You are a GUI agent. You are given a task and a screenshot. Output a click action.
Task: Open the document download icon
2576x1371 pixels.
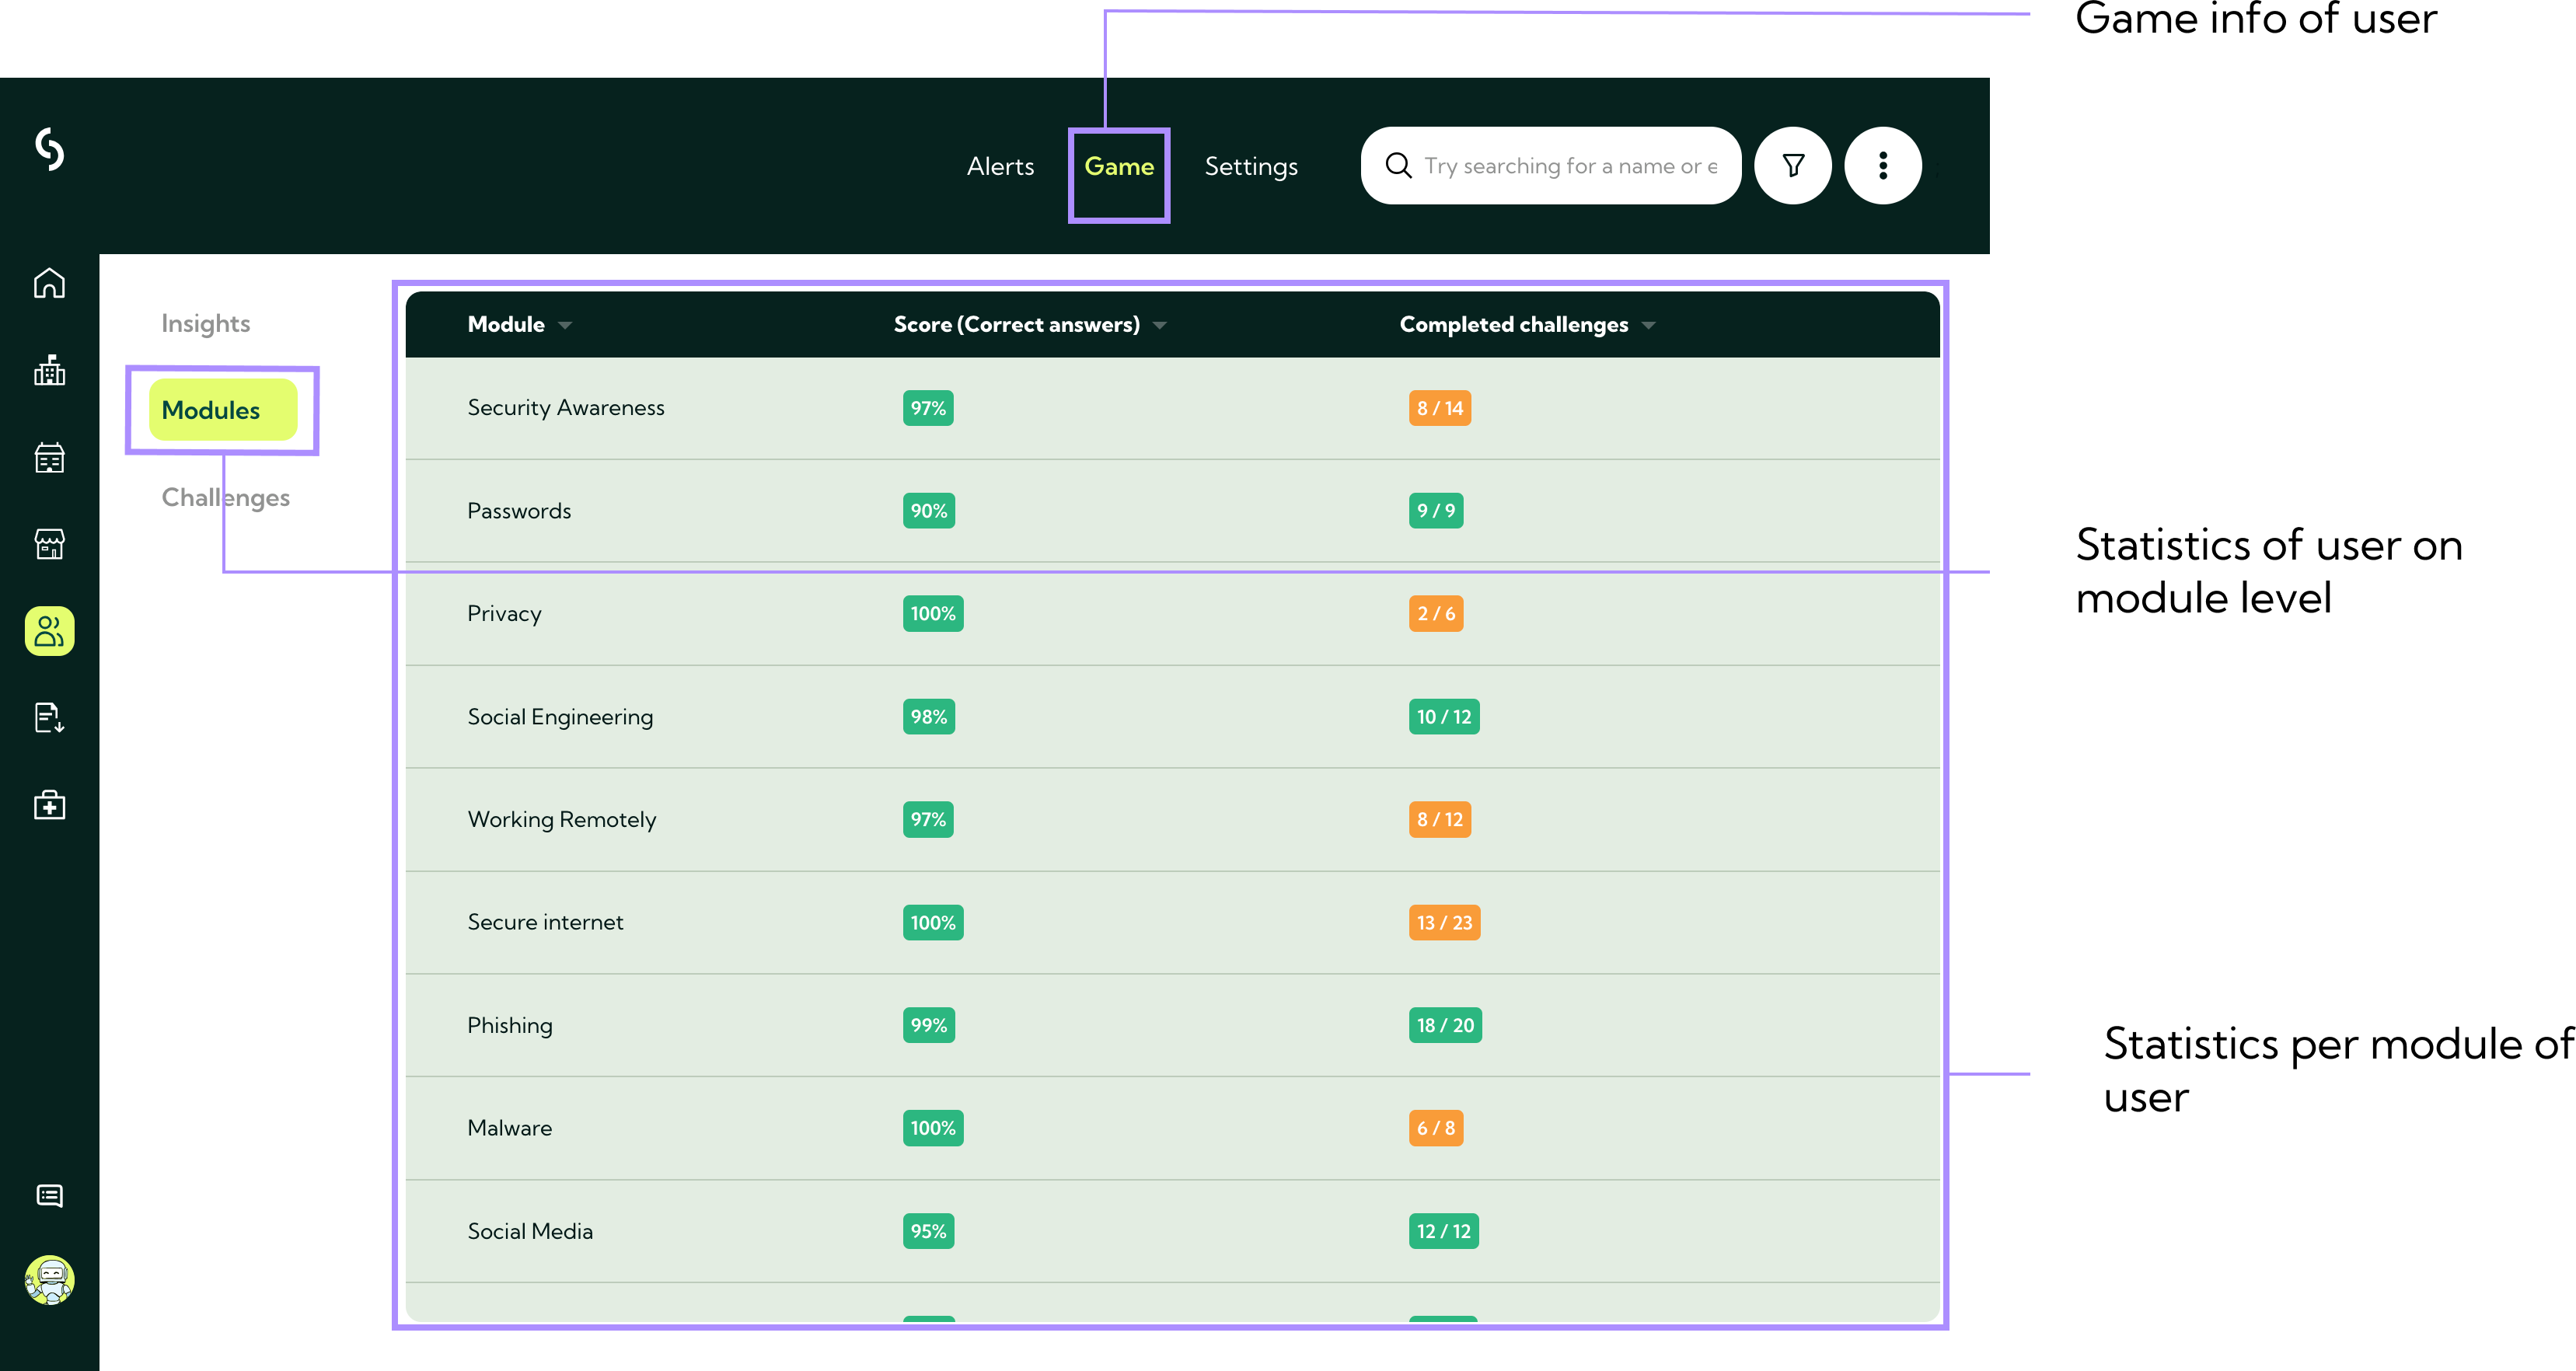(x=49, y=717)
